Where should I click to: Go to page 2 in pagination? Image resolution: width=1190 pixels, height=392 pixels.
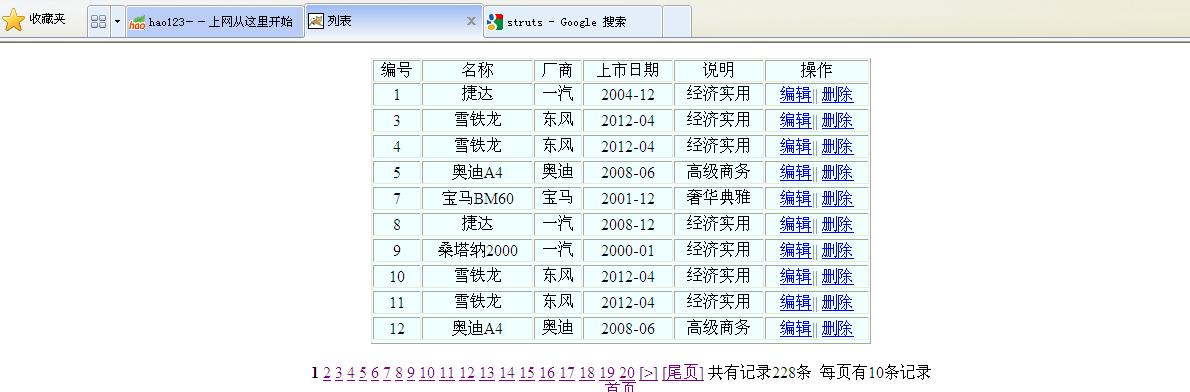(x=326, y=372)
